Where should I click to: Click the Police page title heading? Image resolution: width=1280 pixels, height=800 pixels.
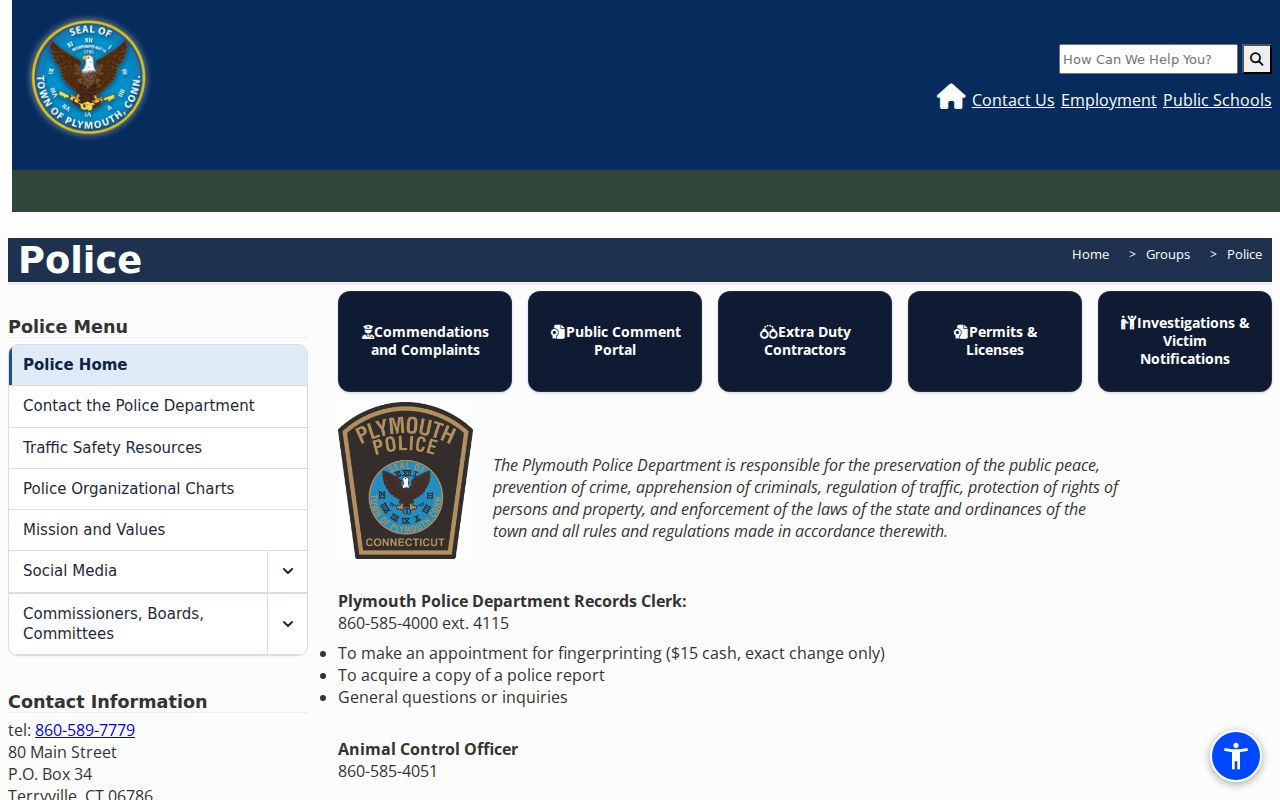tap(80, 260)
